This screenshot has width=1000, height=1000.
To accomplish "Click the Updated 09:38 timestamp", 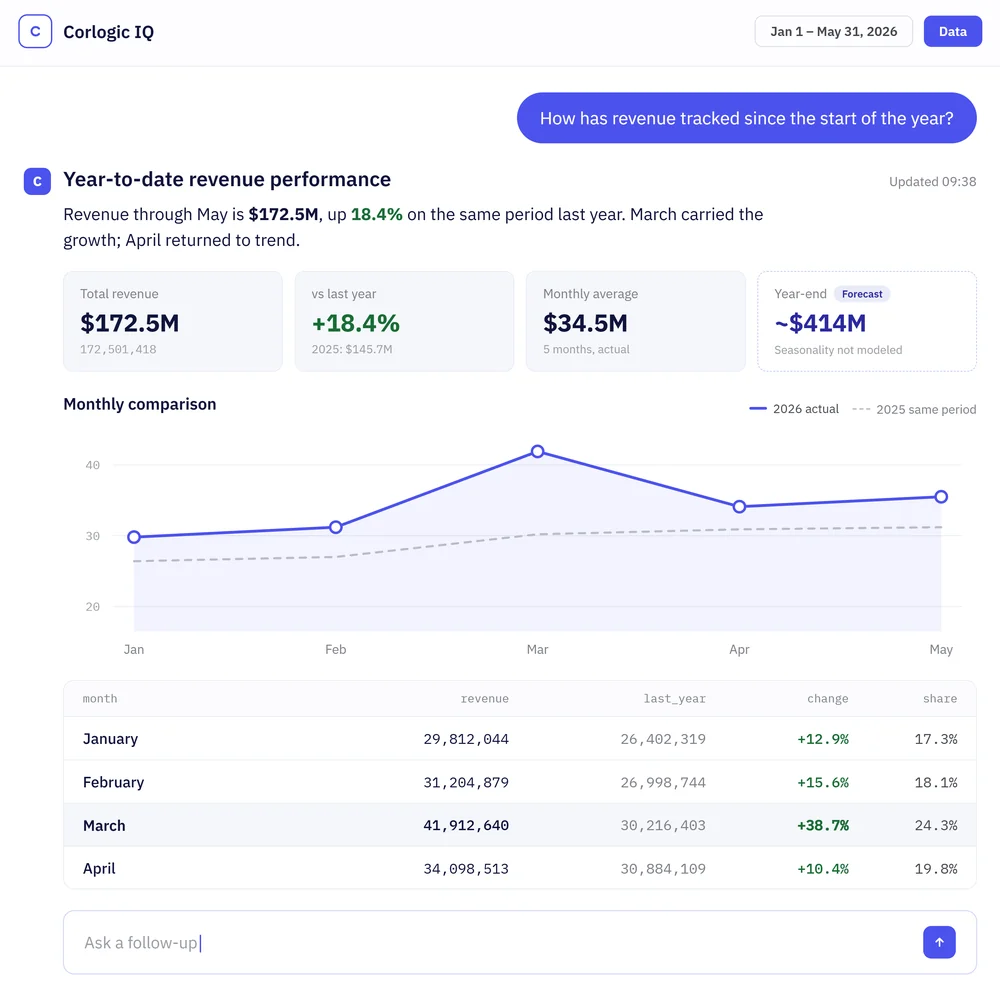I will pos(932,182).
